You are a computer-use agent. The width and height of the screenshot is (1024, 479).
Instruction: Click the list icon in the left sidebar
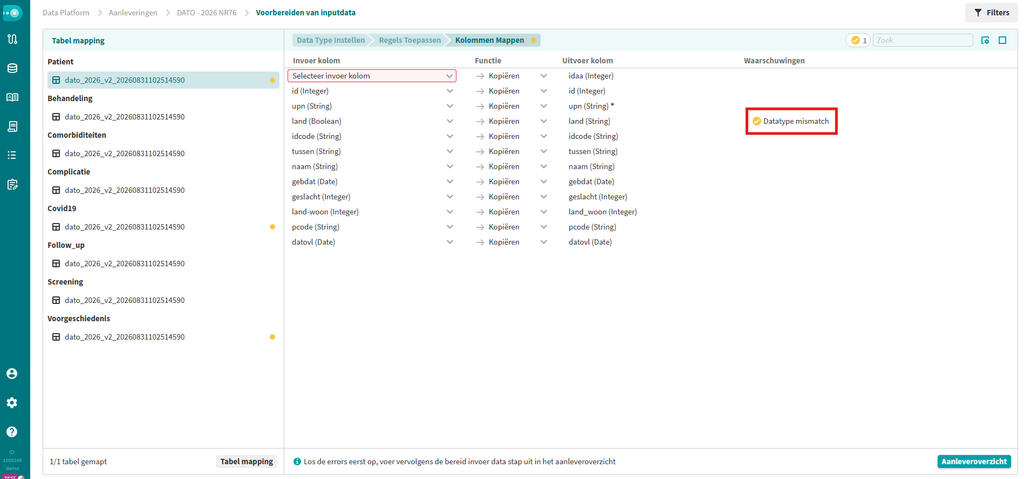tap(12, 155)
